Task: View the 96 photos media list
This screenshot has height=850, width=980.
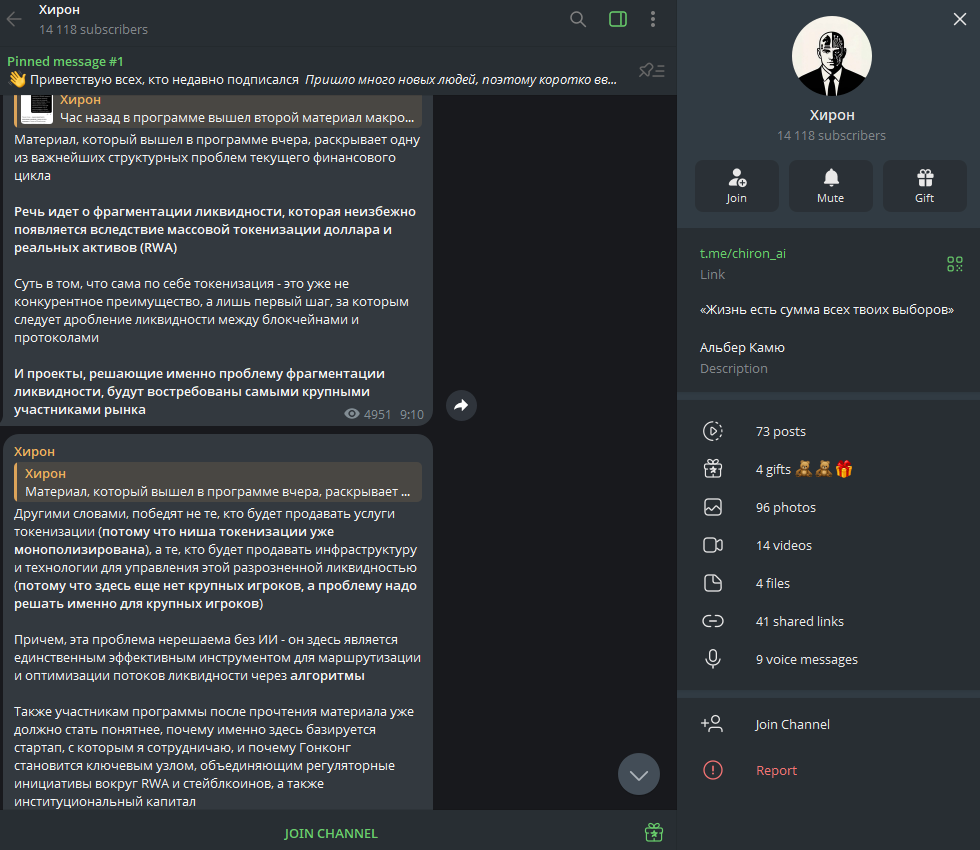Action: tap(828, 508)
